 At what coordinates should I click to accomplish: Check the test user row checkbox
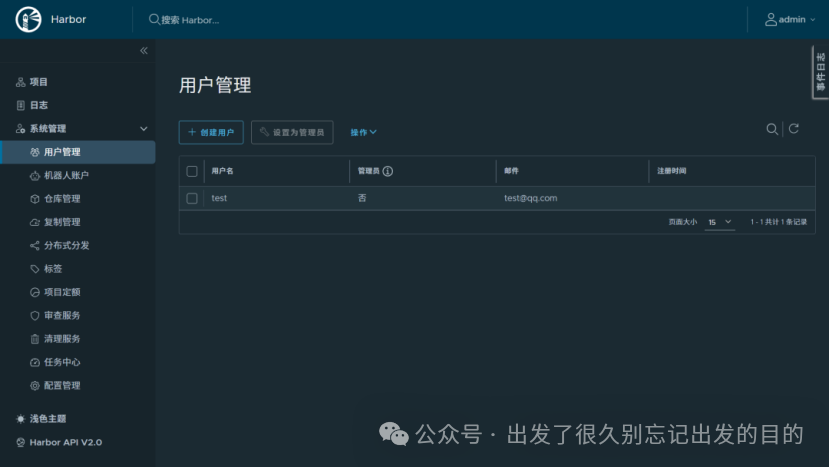point(192,198)
